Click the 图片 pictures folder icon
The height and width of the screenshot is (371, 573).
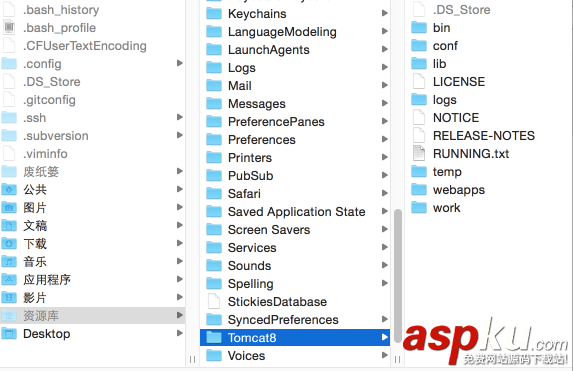point(9,208)
